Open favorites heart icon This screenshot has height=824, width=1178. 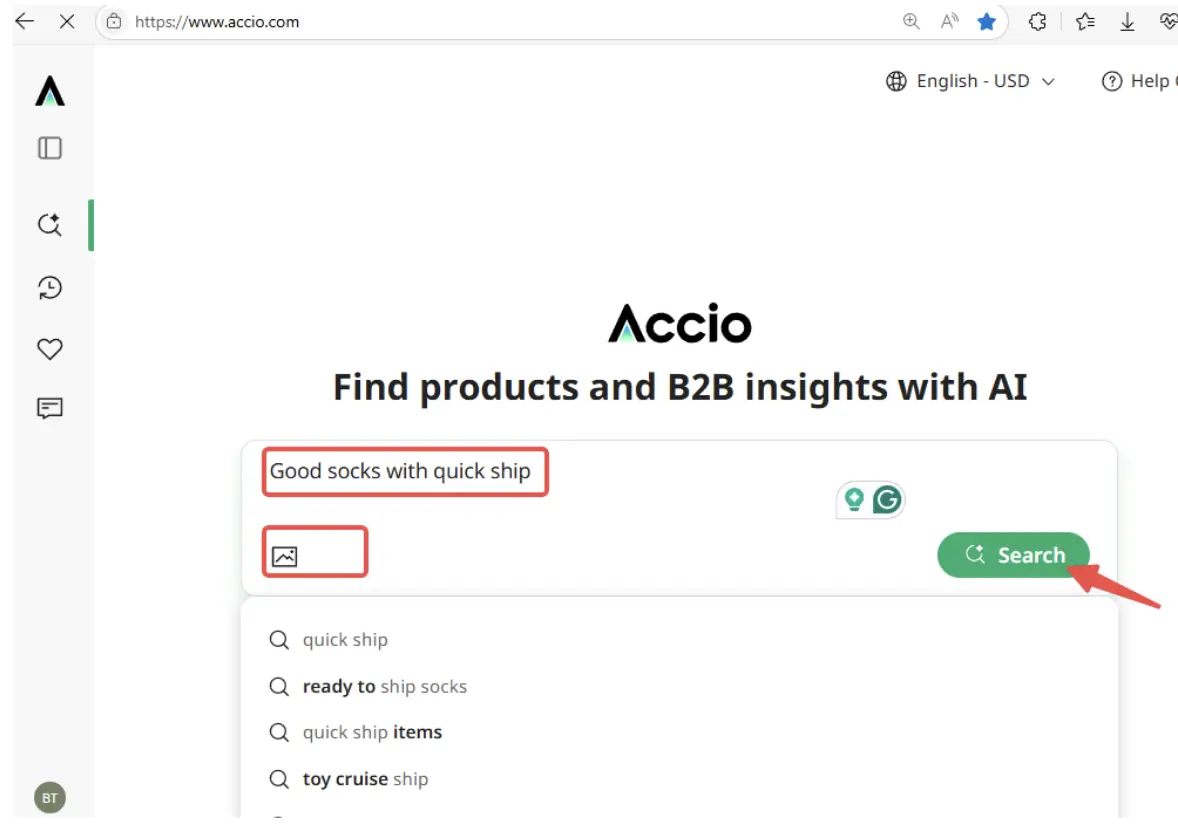coord(50,349)
